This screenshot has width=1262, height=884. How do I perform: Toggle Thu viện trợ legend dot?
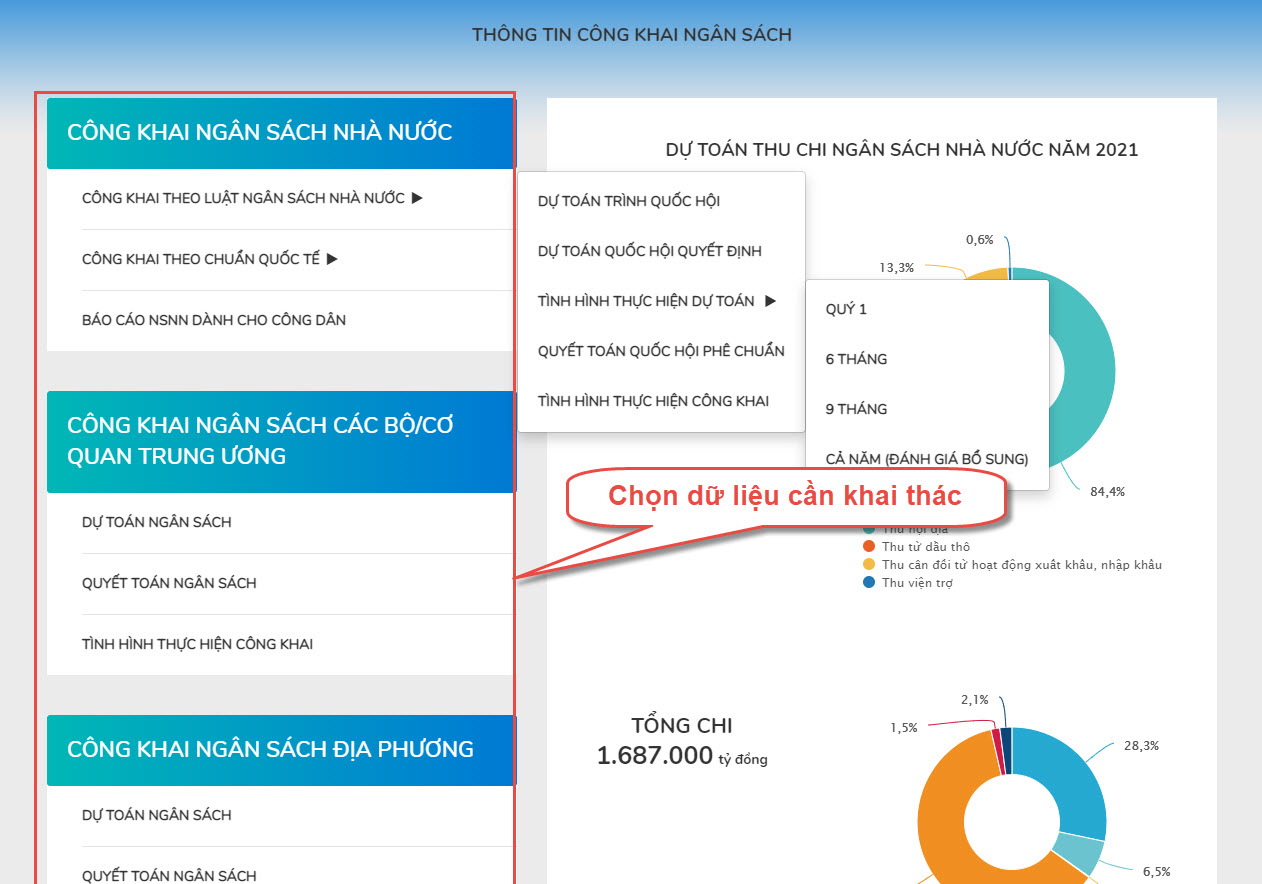click(x=868, y=582)
